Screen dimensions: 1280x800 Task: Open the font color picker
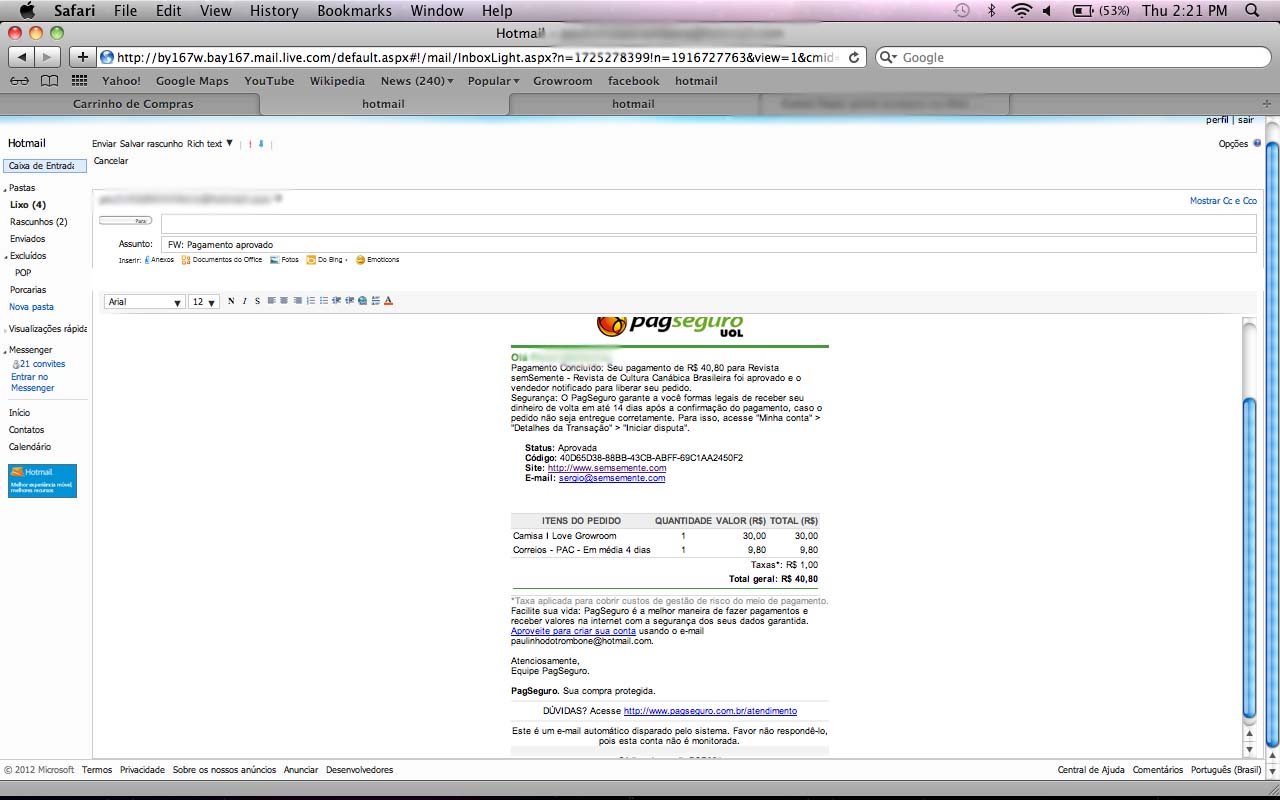pos(389,301)
